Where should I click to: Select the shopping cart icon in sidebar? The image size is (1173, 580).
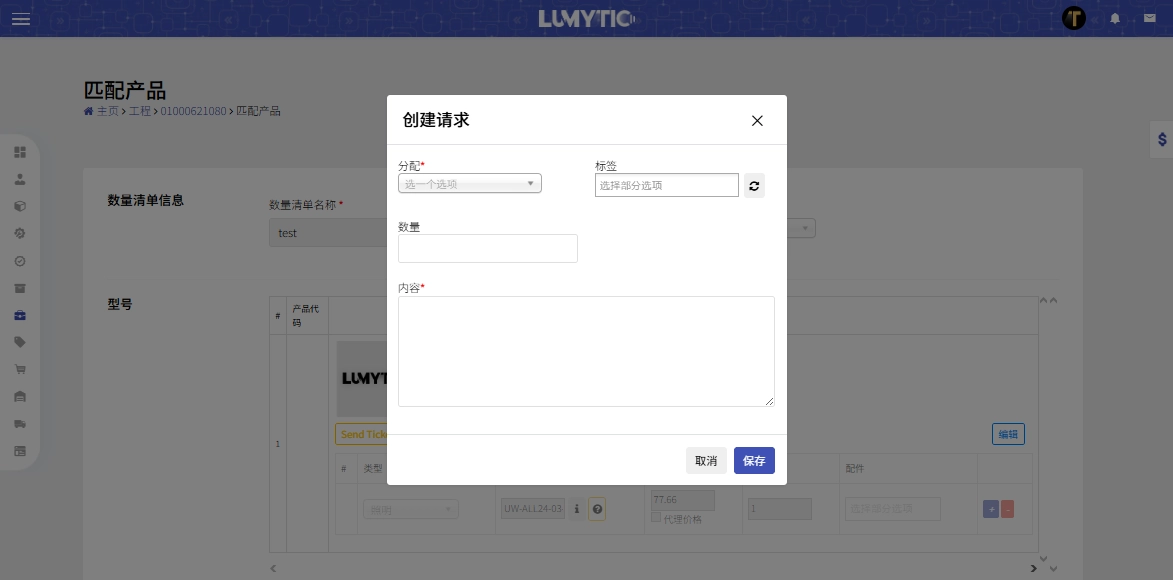coord(20,368)
